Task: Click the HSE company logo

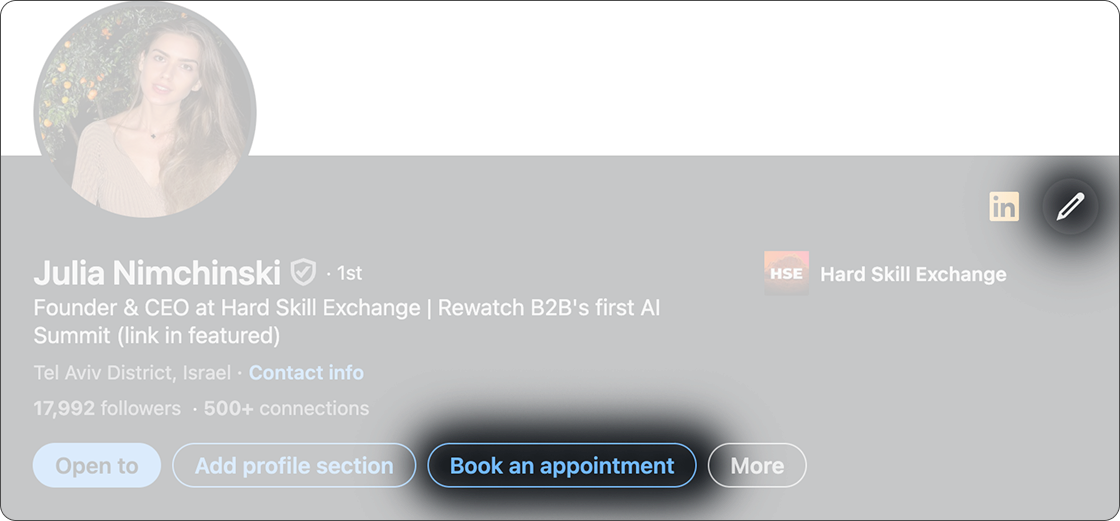Action: (786, 274)
